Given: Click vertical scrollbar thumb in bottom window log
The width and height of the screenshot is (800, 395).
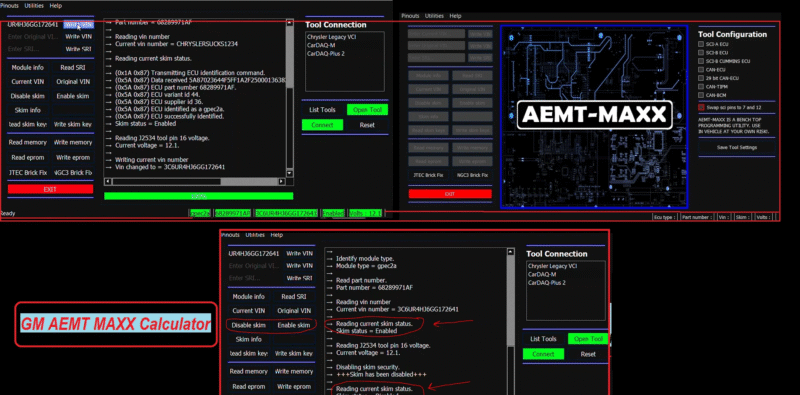Looking at the screenshot, I should 510,300.
